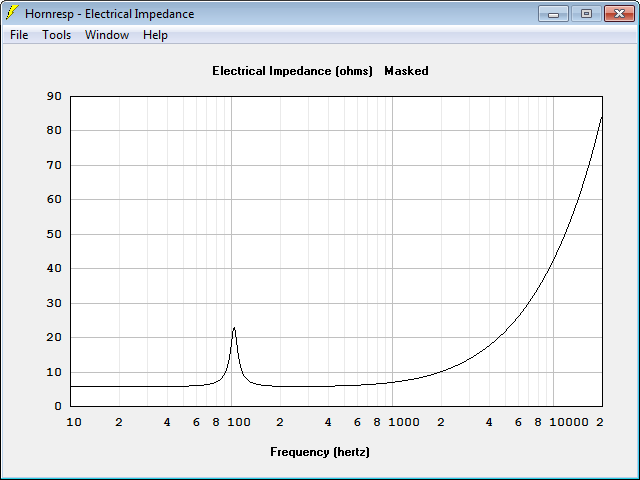This screenshot has height=480, width=640.
Task: Click the 10000 frequency axis label
Action: point(569,422)
